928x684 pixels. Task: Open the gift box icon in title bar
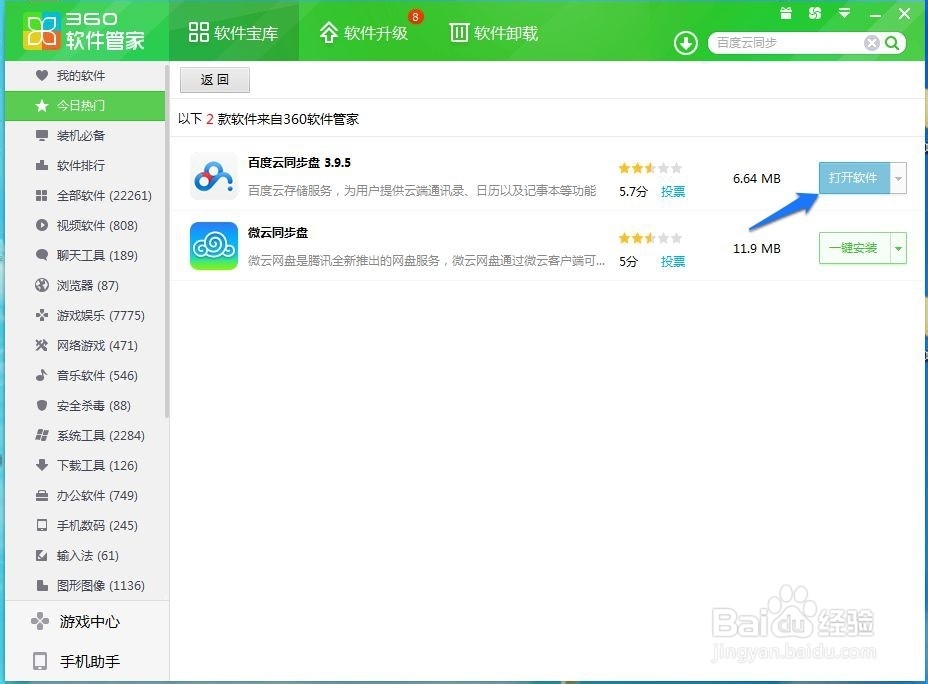786,13
